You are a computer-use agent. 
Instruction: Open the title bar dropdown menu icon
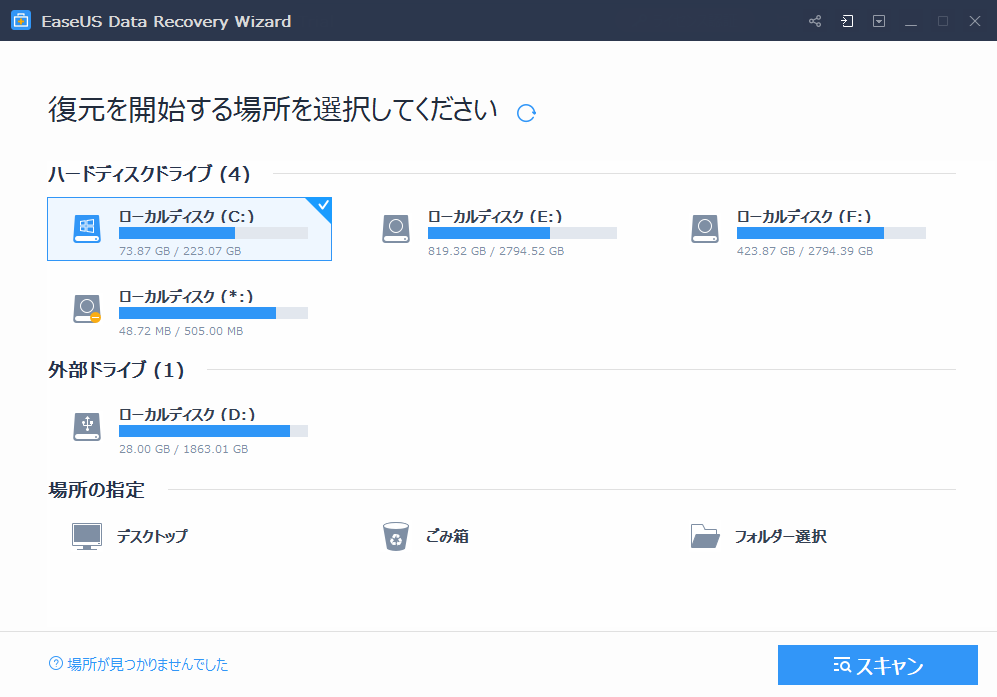pyautogui.click(x=879, y=21)
